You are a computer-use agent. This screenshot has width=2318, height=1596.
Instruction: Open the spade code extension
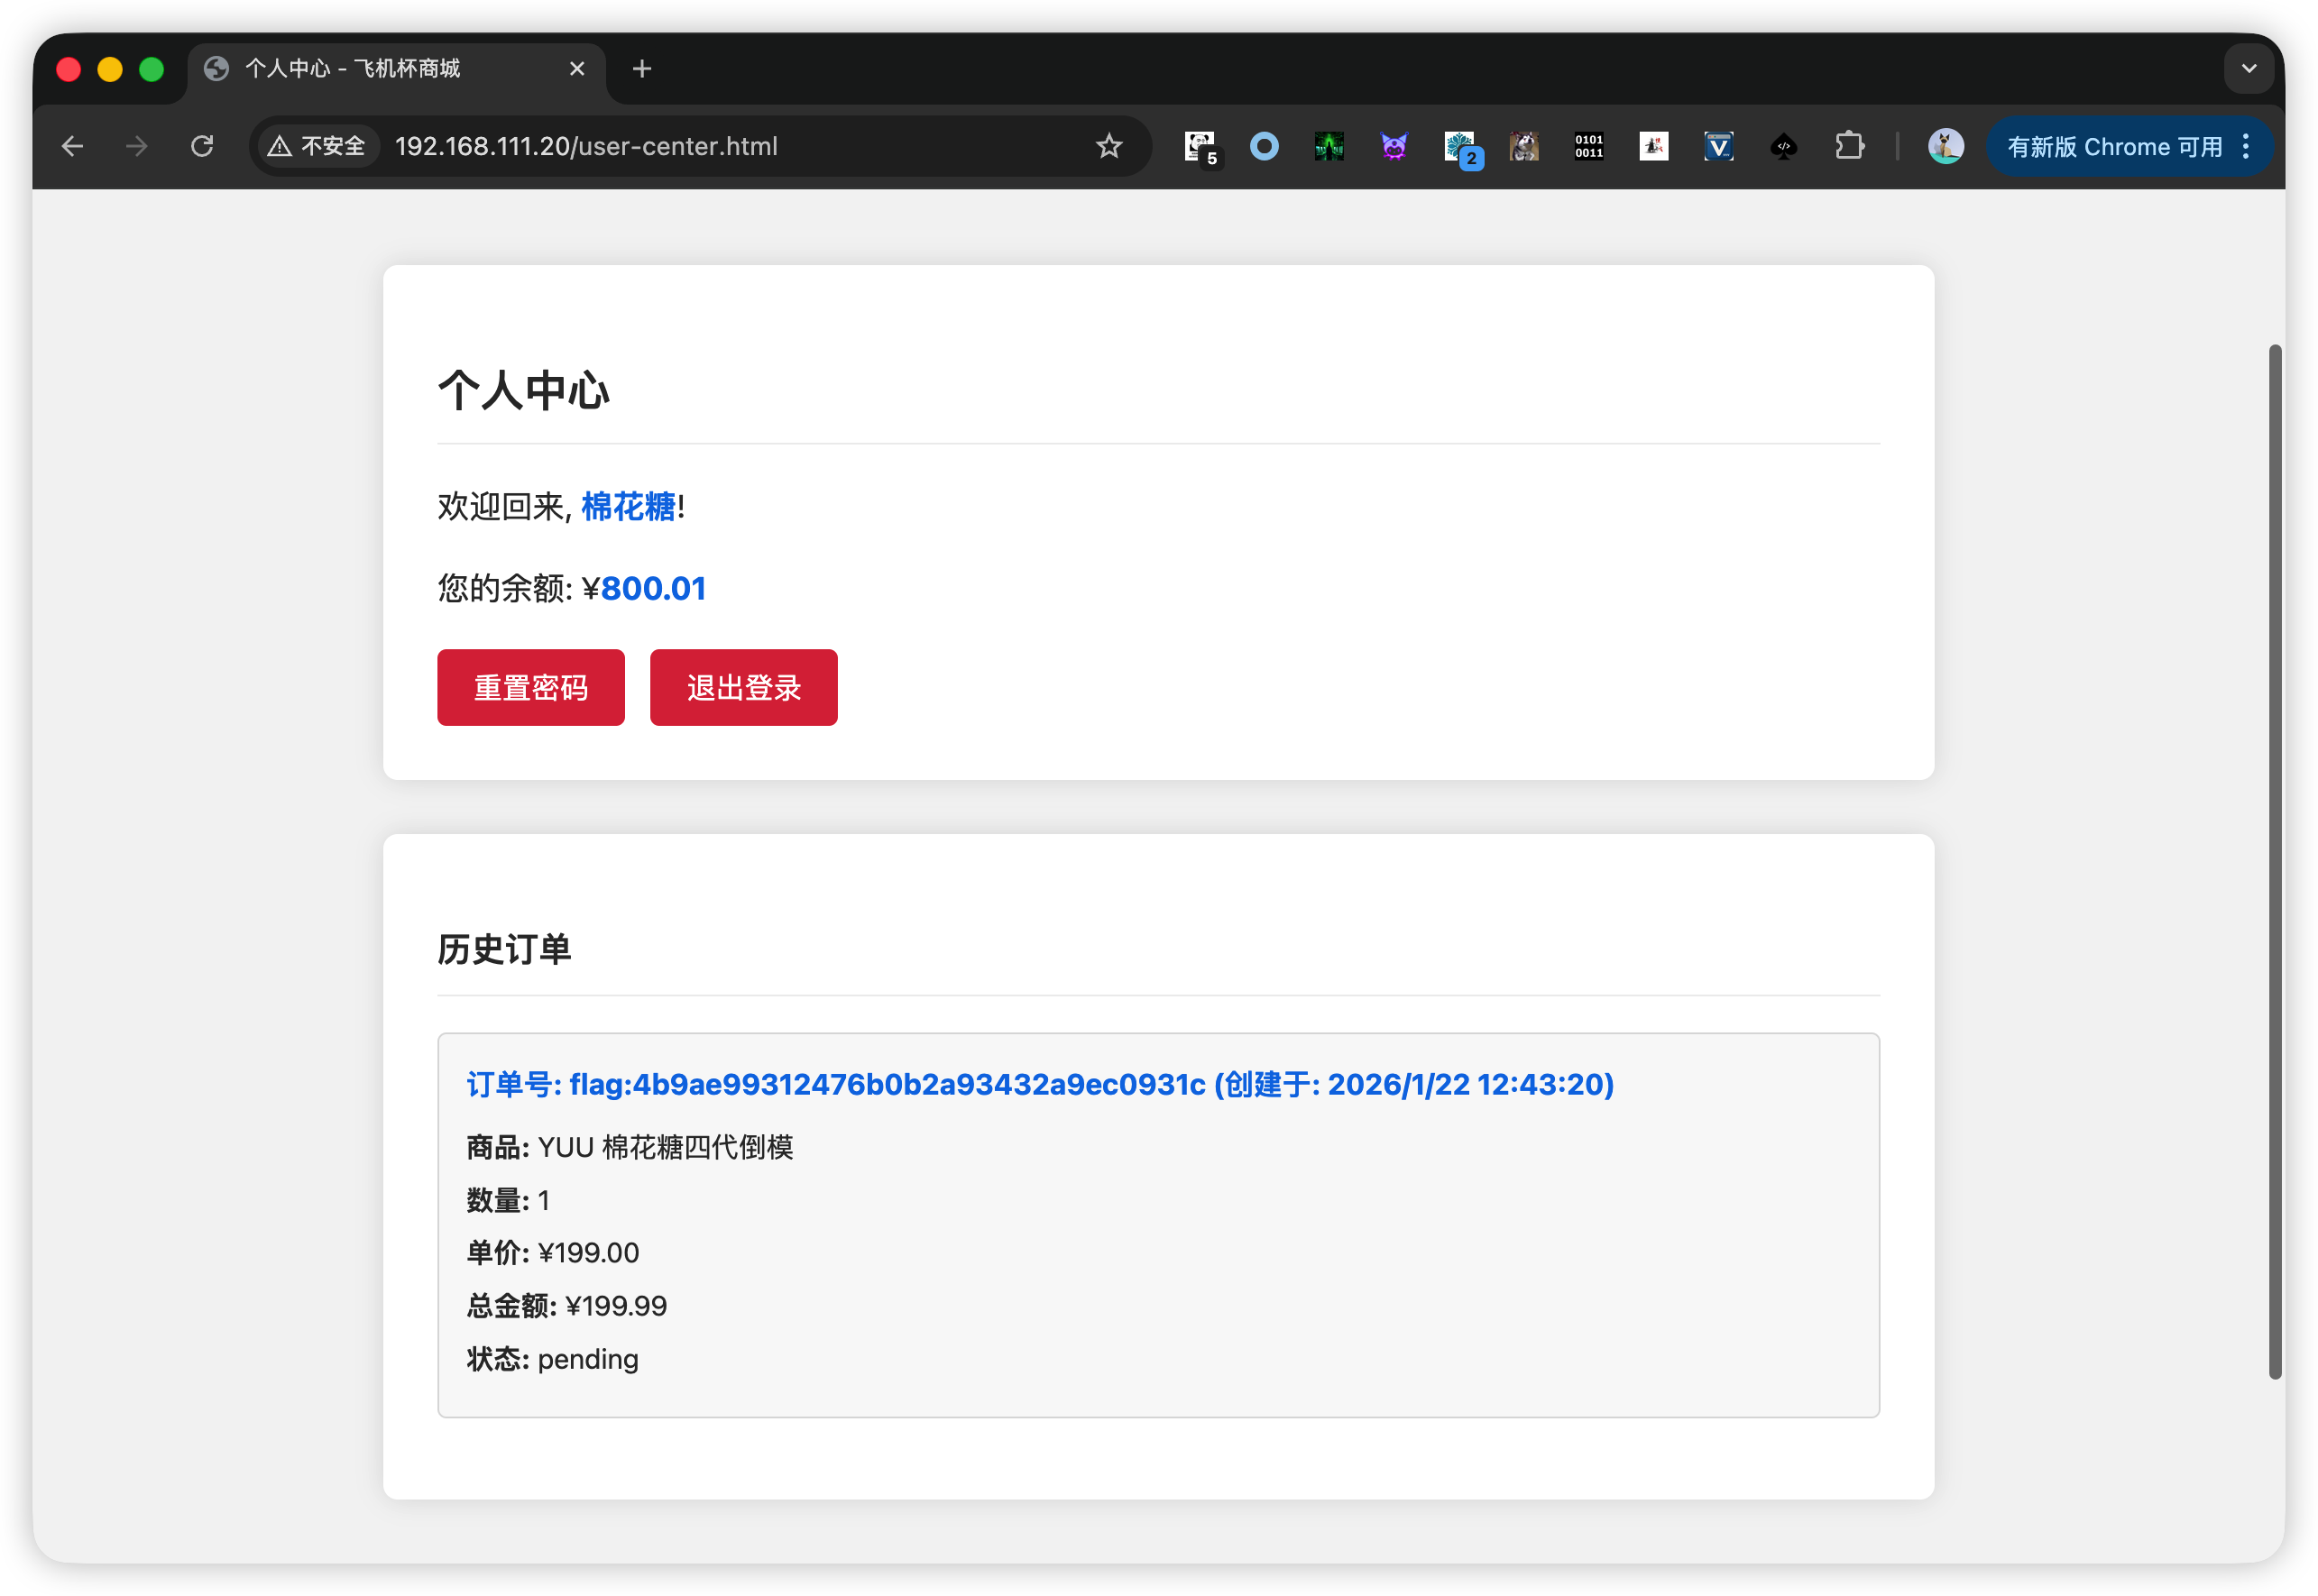(x=1783, y=146)
